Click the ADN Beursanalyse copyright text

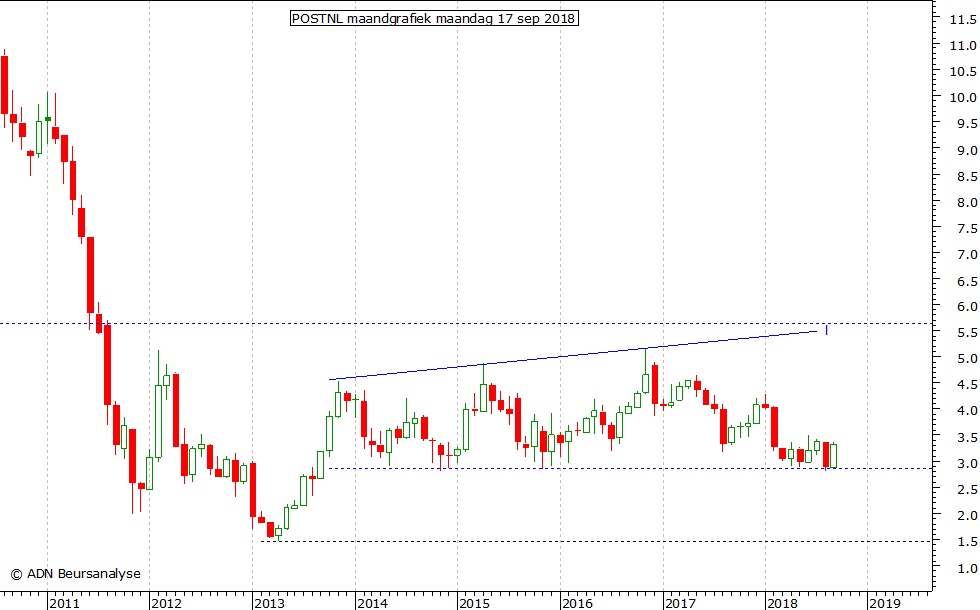[x=76, y=574]
